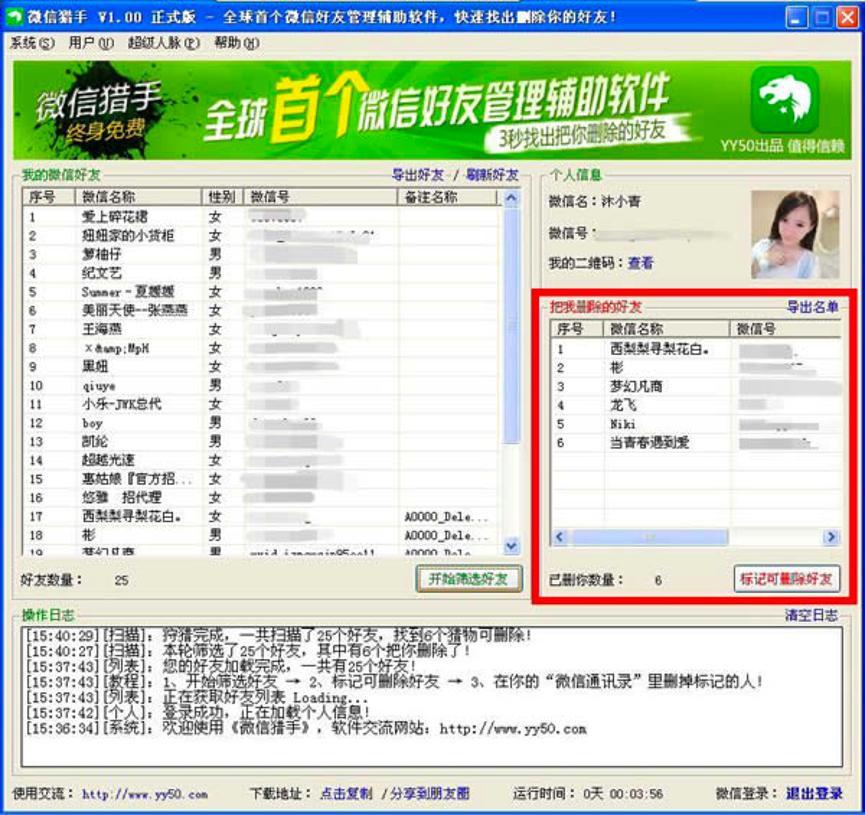Click the 导出名单 link
Screen dimensions: 865x815
pyautogui.click(x=812, y=307)
